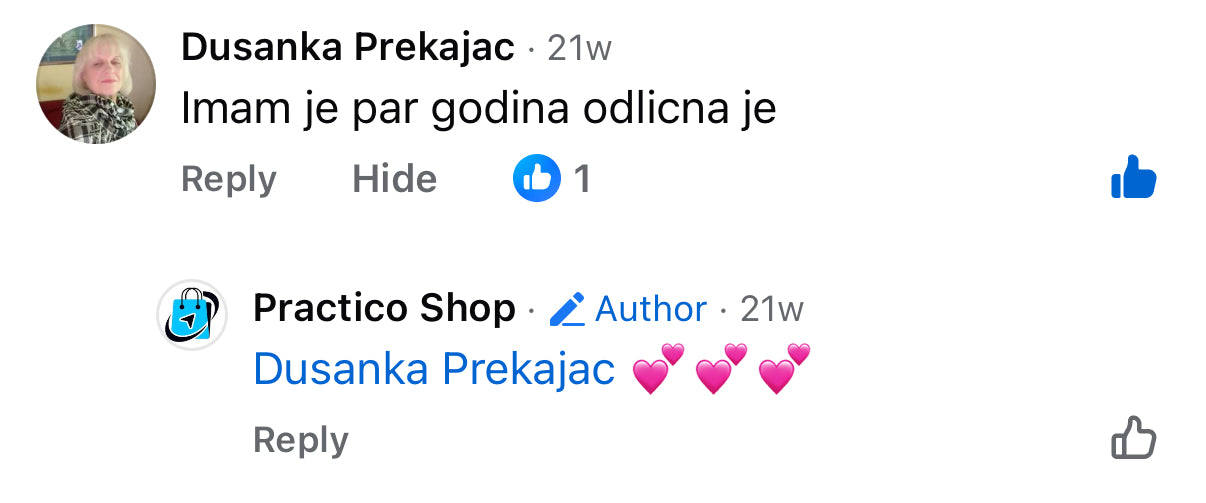The height and width of the screenshot is (503, 1206).
Task: Click the middle pink hearts emoji
Action: 721,369
